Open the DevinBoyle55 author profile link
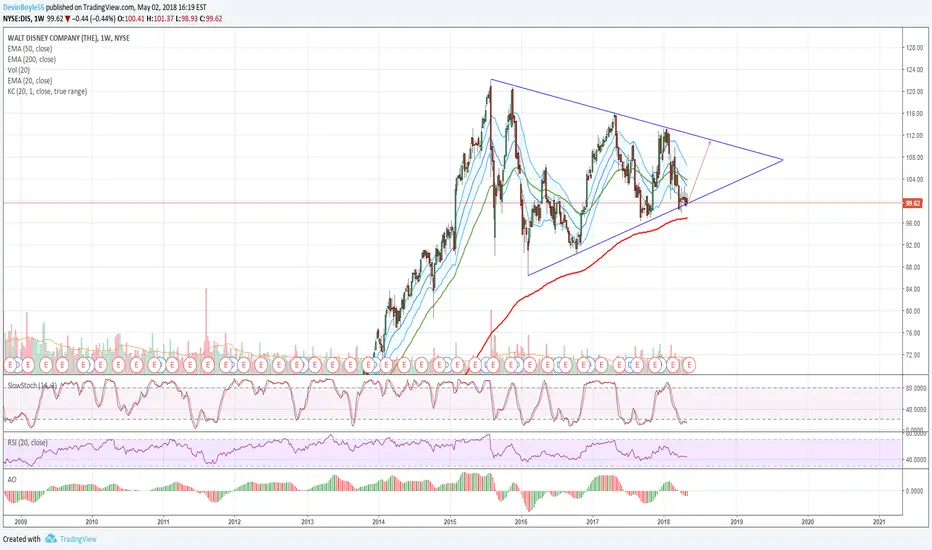The width and height of the screenshot is (932, 550). [23, 8]
